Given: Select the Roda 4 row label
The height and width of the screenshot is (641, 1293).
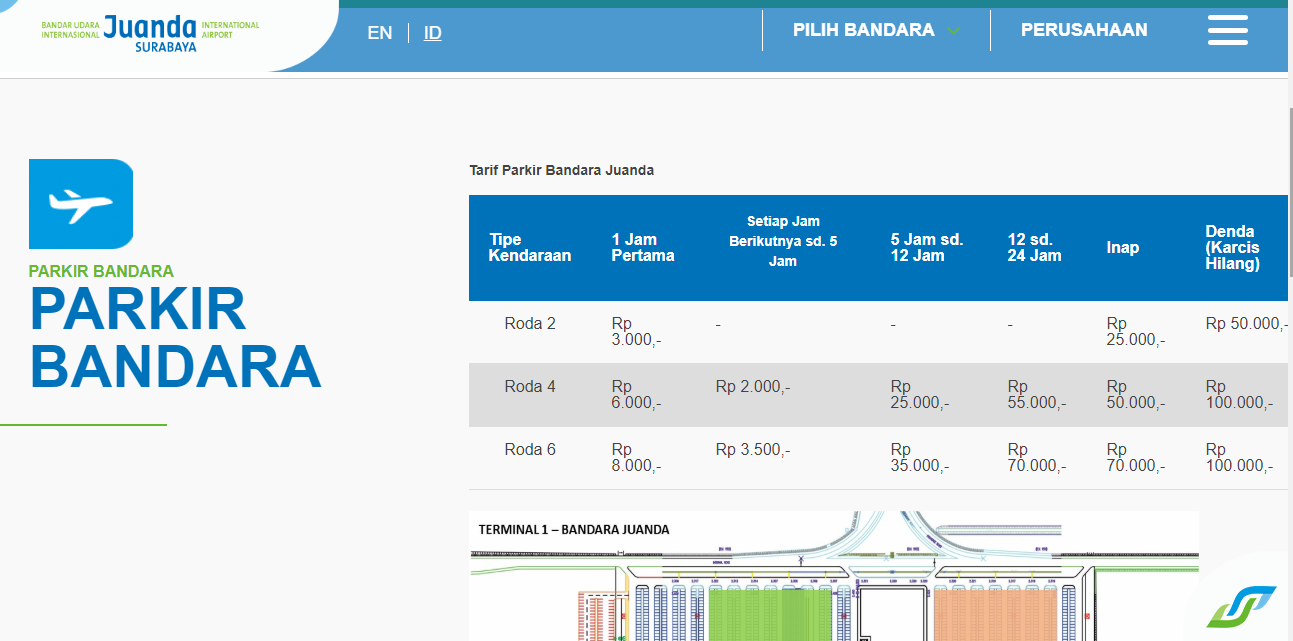Looking at the screenshot, I should 530,387.
